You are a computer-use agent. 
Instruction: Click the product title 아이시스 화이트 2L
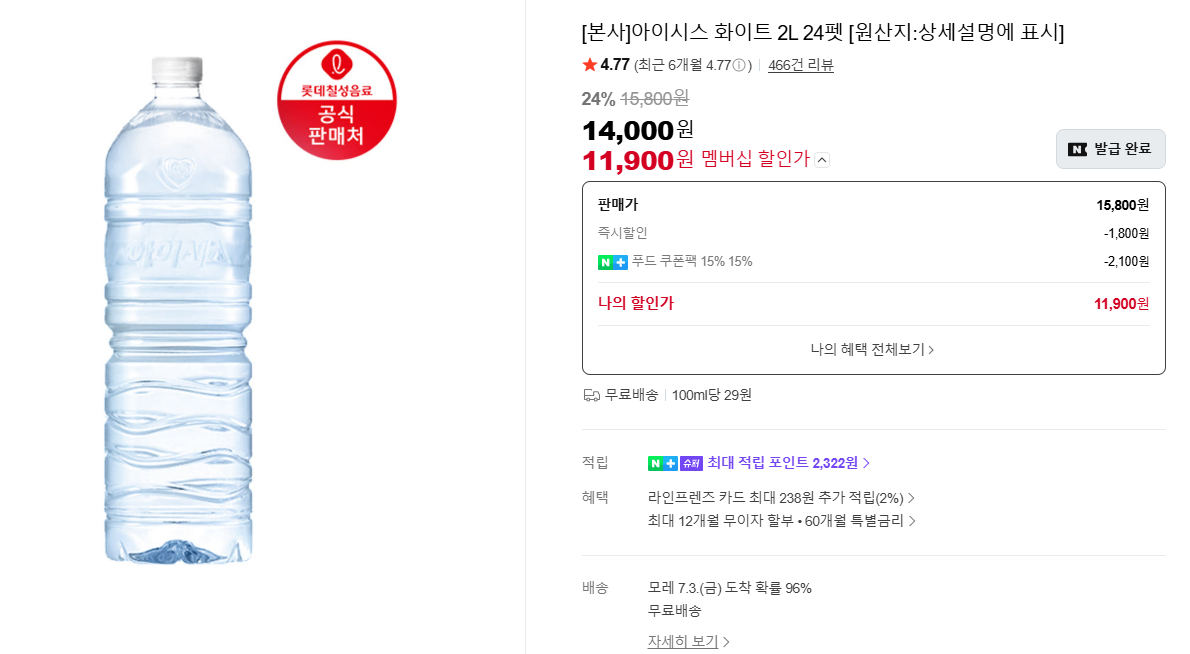point(823,32)
